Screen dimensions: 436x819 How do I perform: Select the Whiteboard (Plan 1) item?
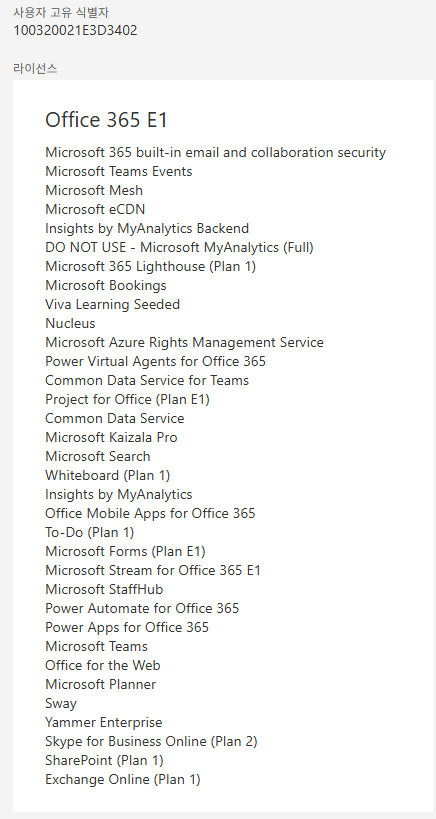pos(108,475)
